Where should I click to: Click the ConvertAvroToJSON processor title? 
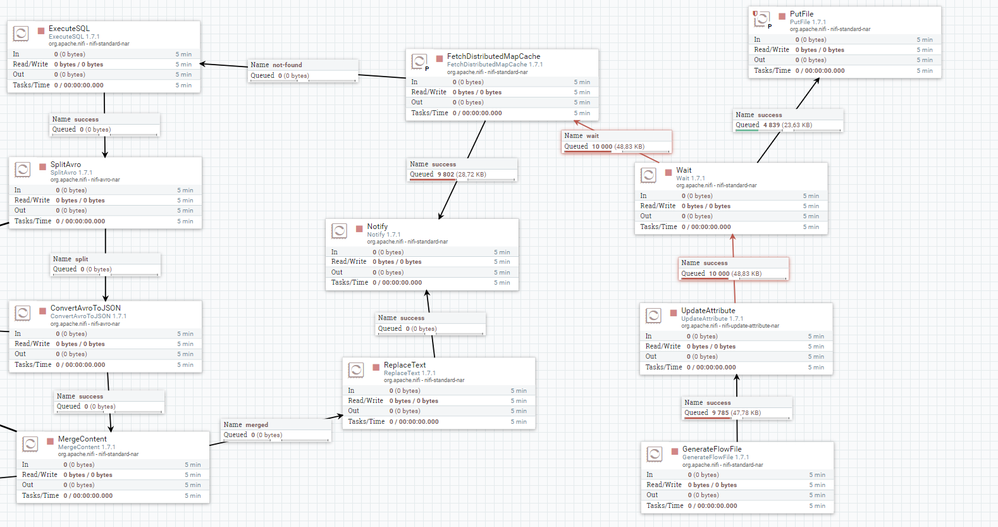pyautogui.click(x=85, y=308)
